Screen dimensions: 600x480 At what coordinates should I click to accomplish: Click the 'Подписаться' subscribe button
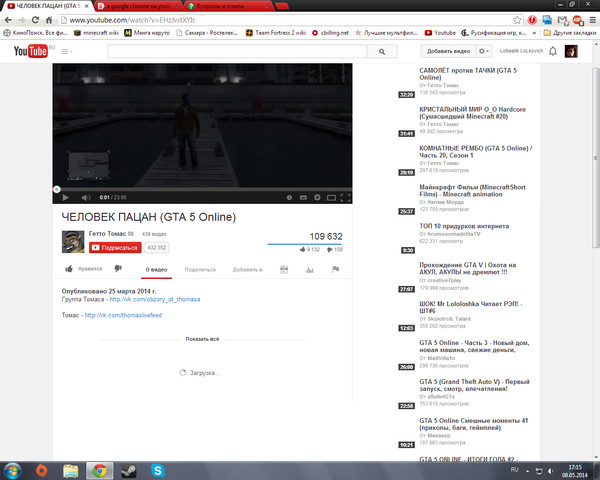pos(115,248)
